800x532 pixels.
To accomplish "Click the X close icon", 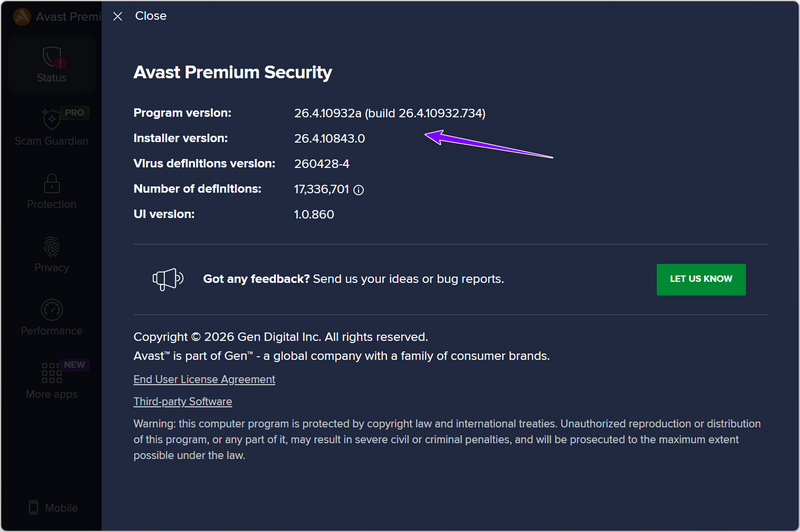I will pyautogui.click(x=118, y=16).
